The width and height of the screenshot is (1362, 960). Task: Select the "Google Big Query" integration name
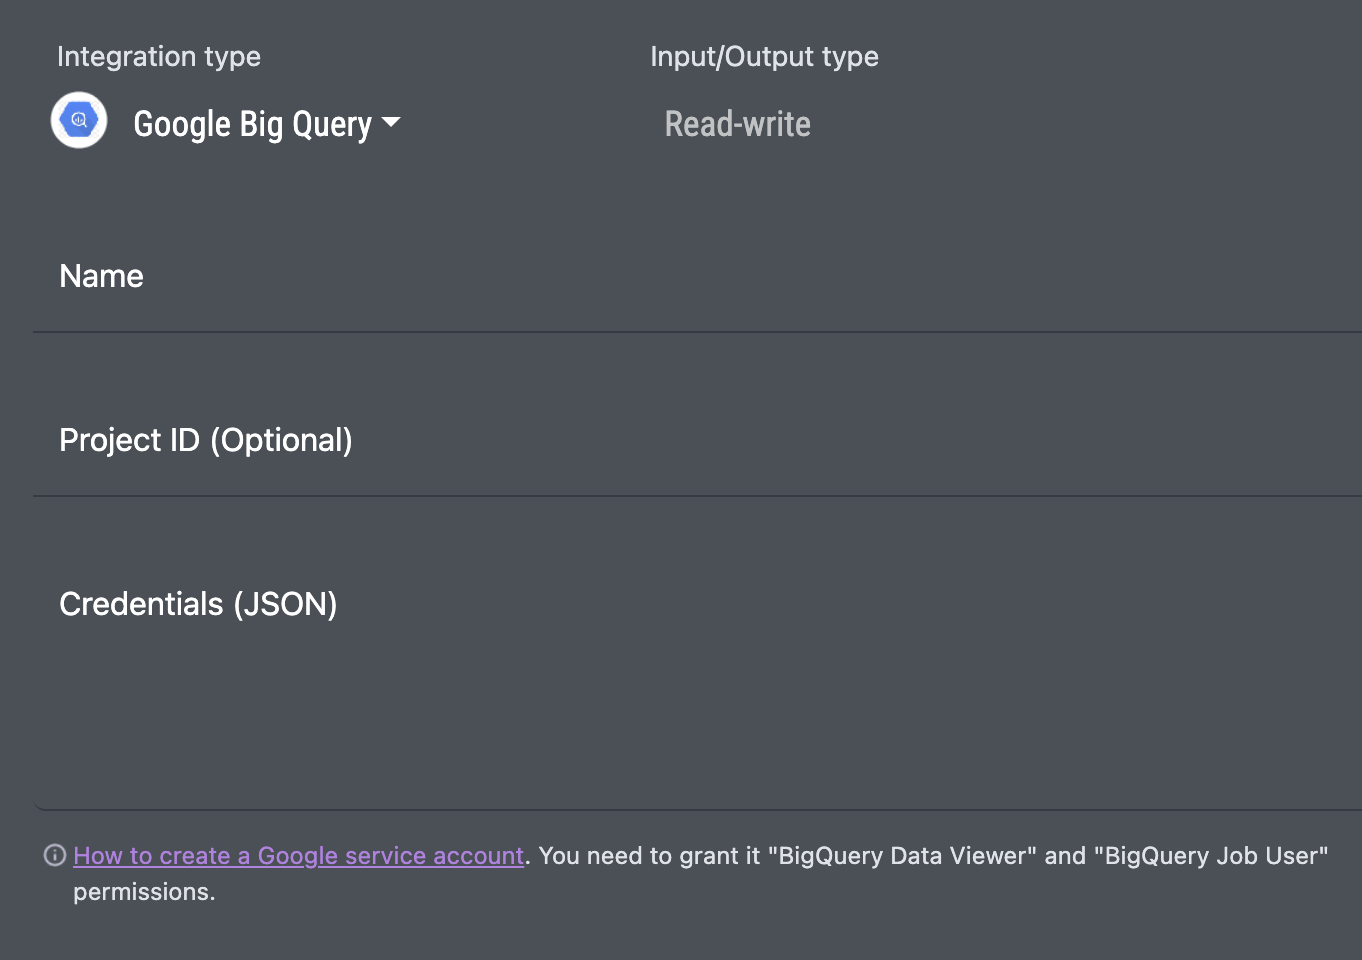pyautogui.click(x=252, y=124)
